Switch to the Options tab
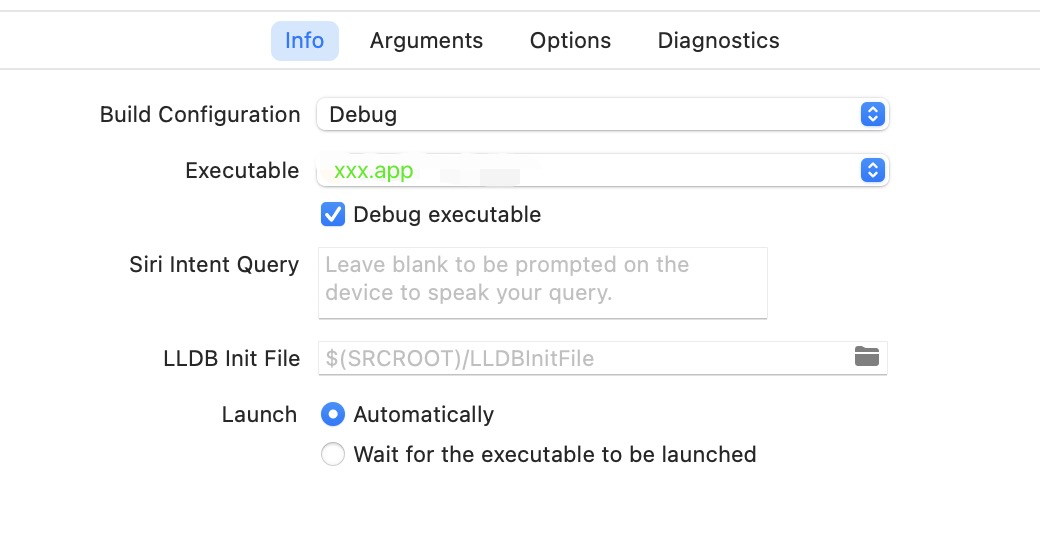 [570, 41]
